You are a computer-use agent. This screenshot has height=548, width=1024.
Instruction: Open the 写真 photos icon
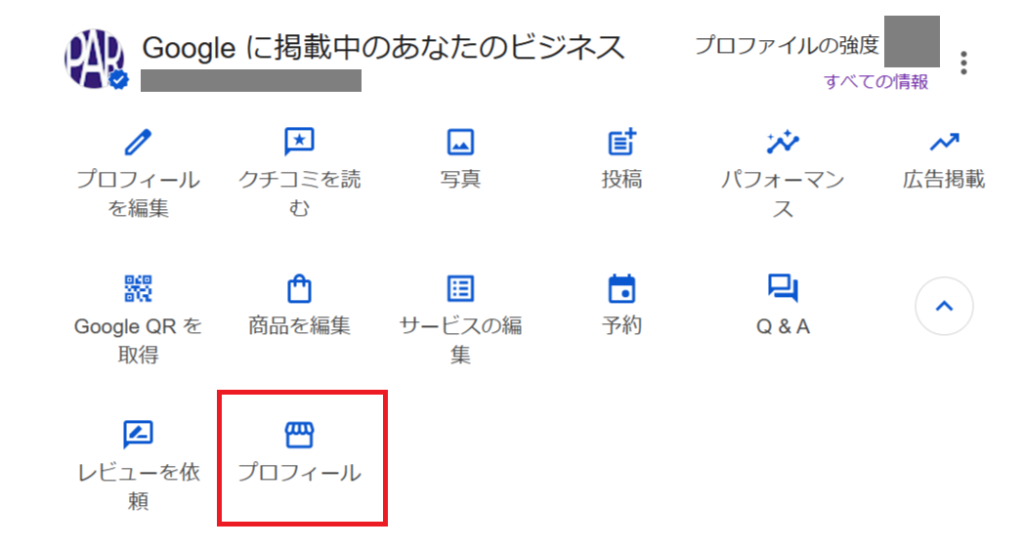click(x=460, y=143)
